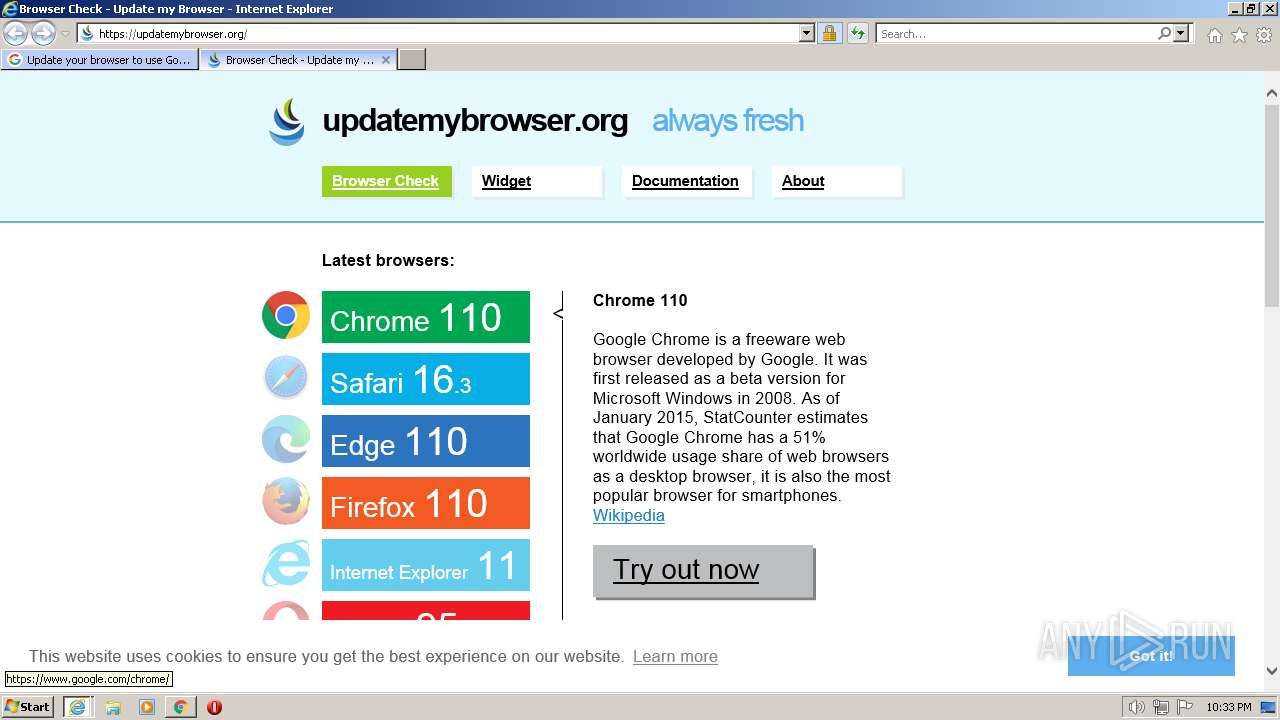Click the 'Latest browsers:' heading text
Image resolution: width=1280 pixels, height=720 pixels.
(x=388, y=261)
